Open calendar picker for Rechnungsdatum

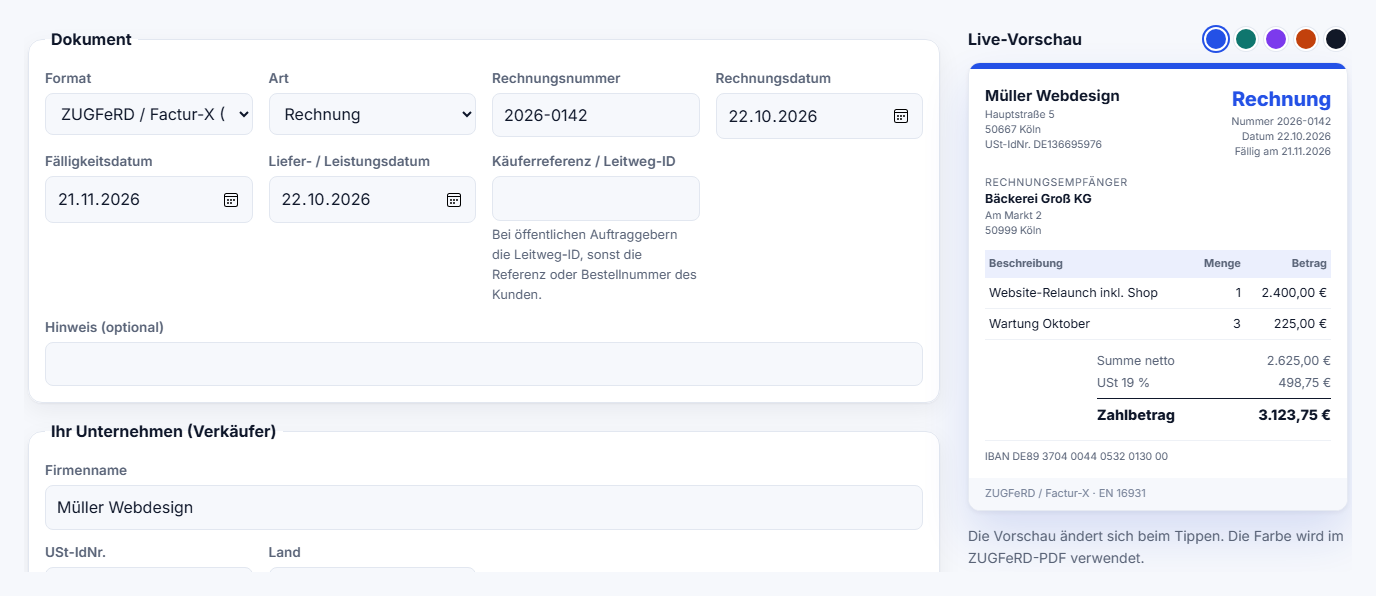pos(901,116)
